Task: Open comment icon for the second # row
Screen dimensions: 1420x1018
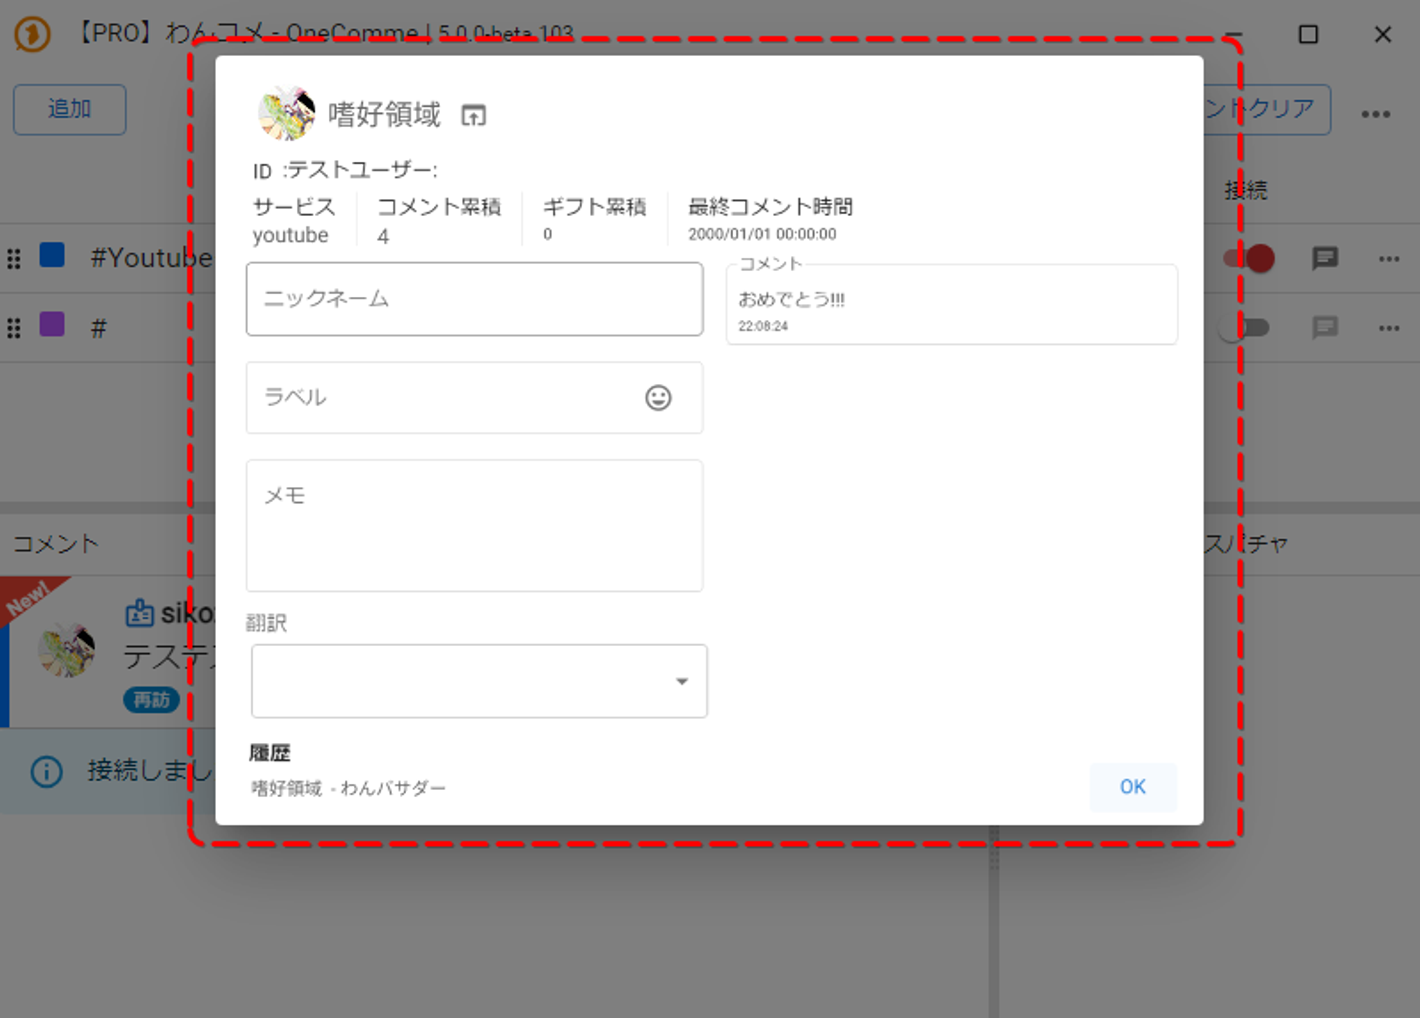Action: point(1325,328)
